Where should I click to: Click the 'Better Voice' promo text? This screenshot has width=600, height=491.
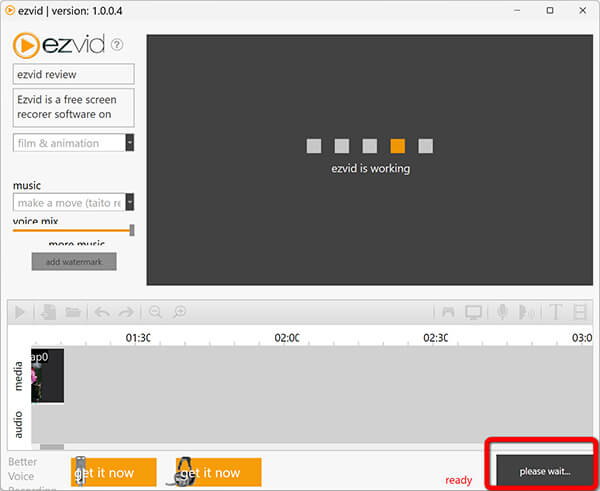(x=23, y=469)
